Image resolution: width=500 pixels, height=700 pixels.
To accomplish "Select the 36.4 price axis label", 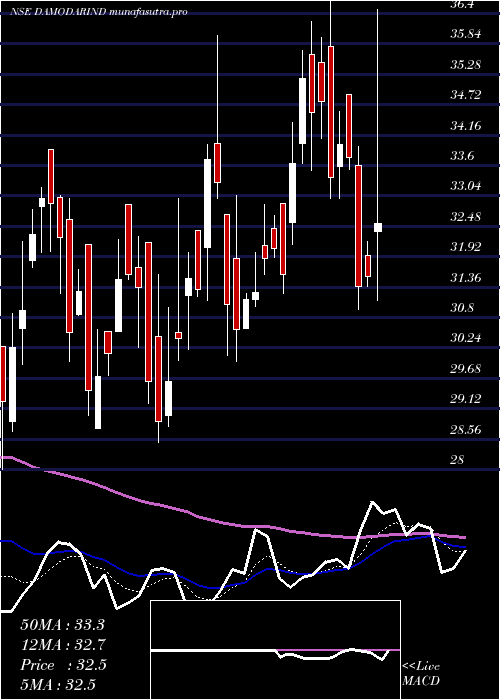I will [463, 4].
